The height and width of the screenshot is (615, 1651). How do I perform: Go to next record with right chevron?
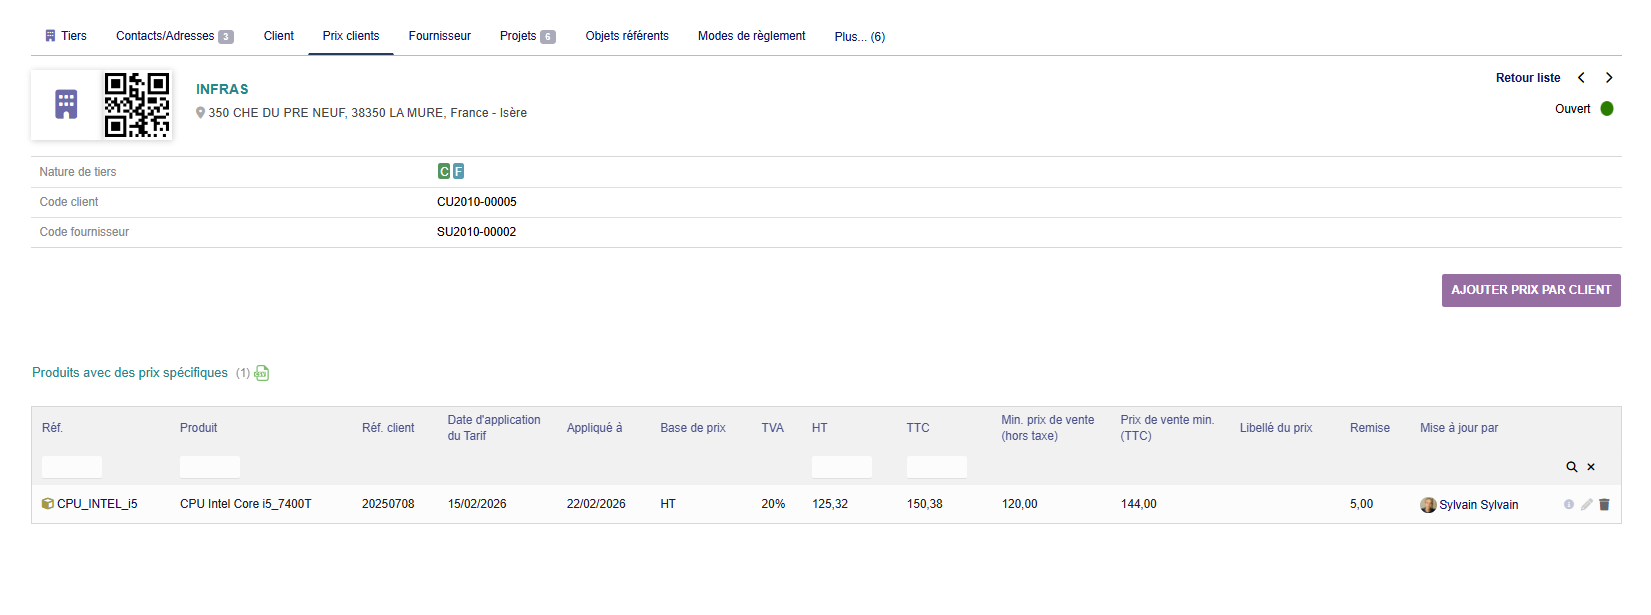pos(1609,78)
